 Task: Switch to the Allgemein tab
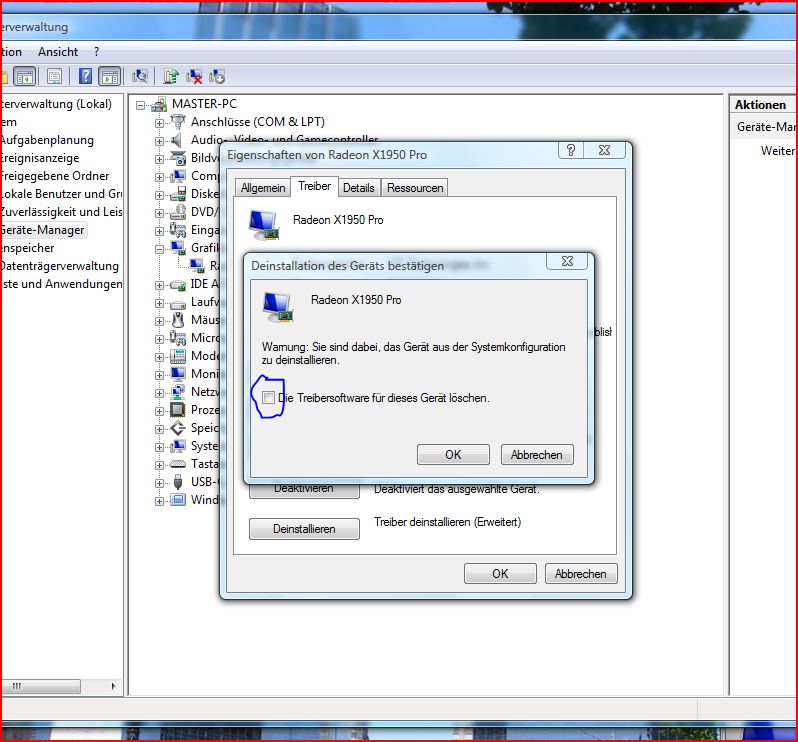263,188
